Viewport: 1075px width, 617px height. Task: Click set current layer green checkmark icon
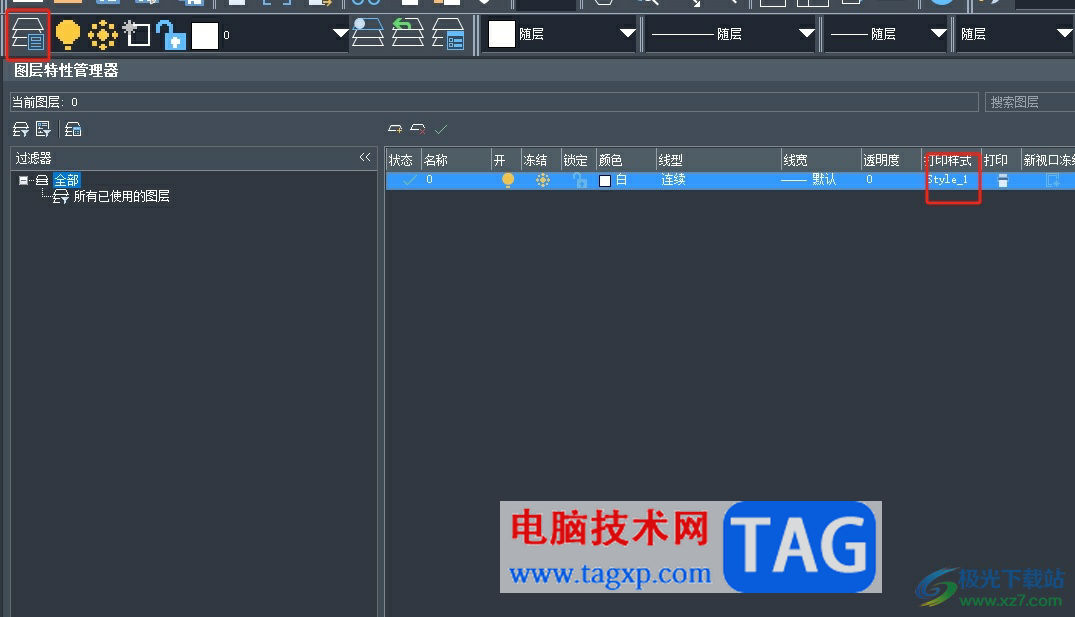(x=441, y=129)
